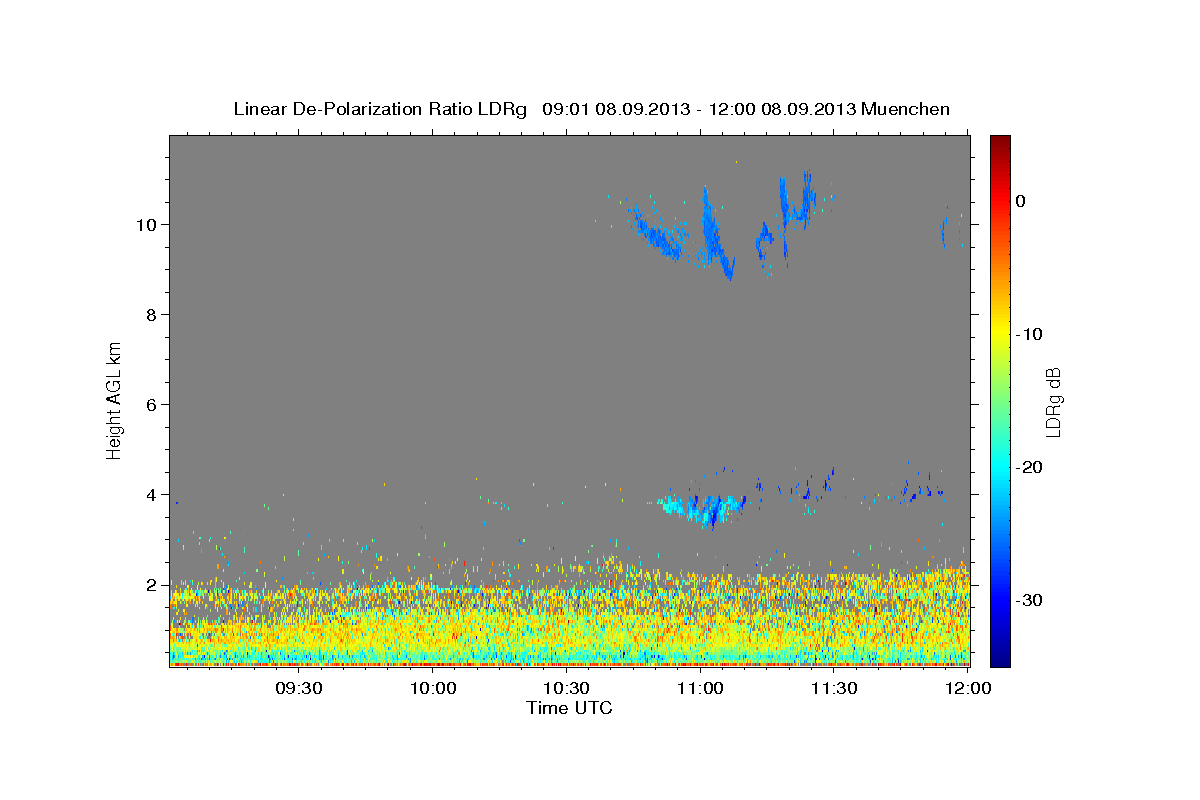Click the 'LDRg dB' colorbar label

(x=1053, y=401)
